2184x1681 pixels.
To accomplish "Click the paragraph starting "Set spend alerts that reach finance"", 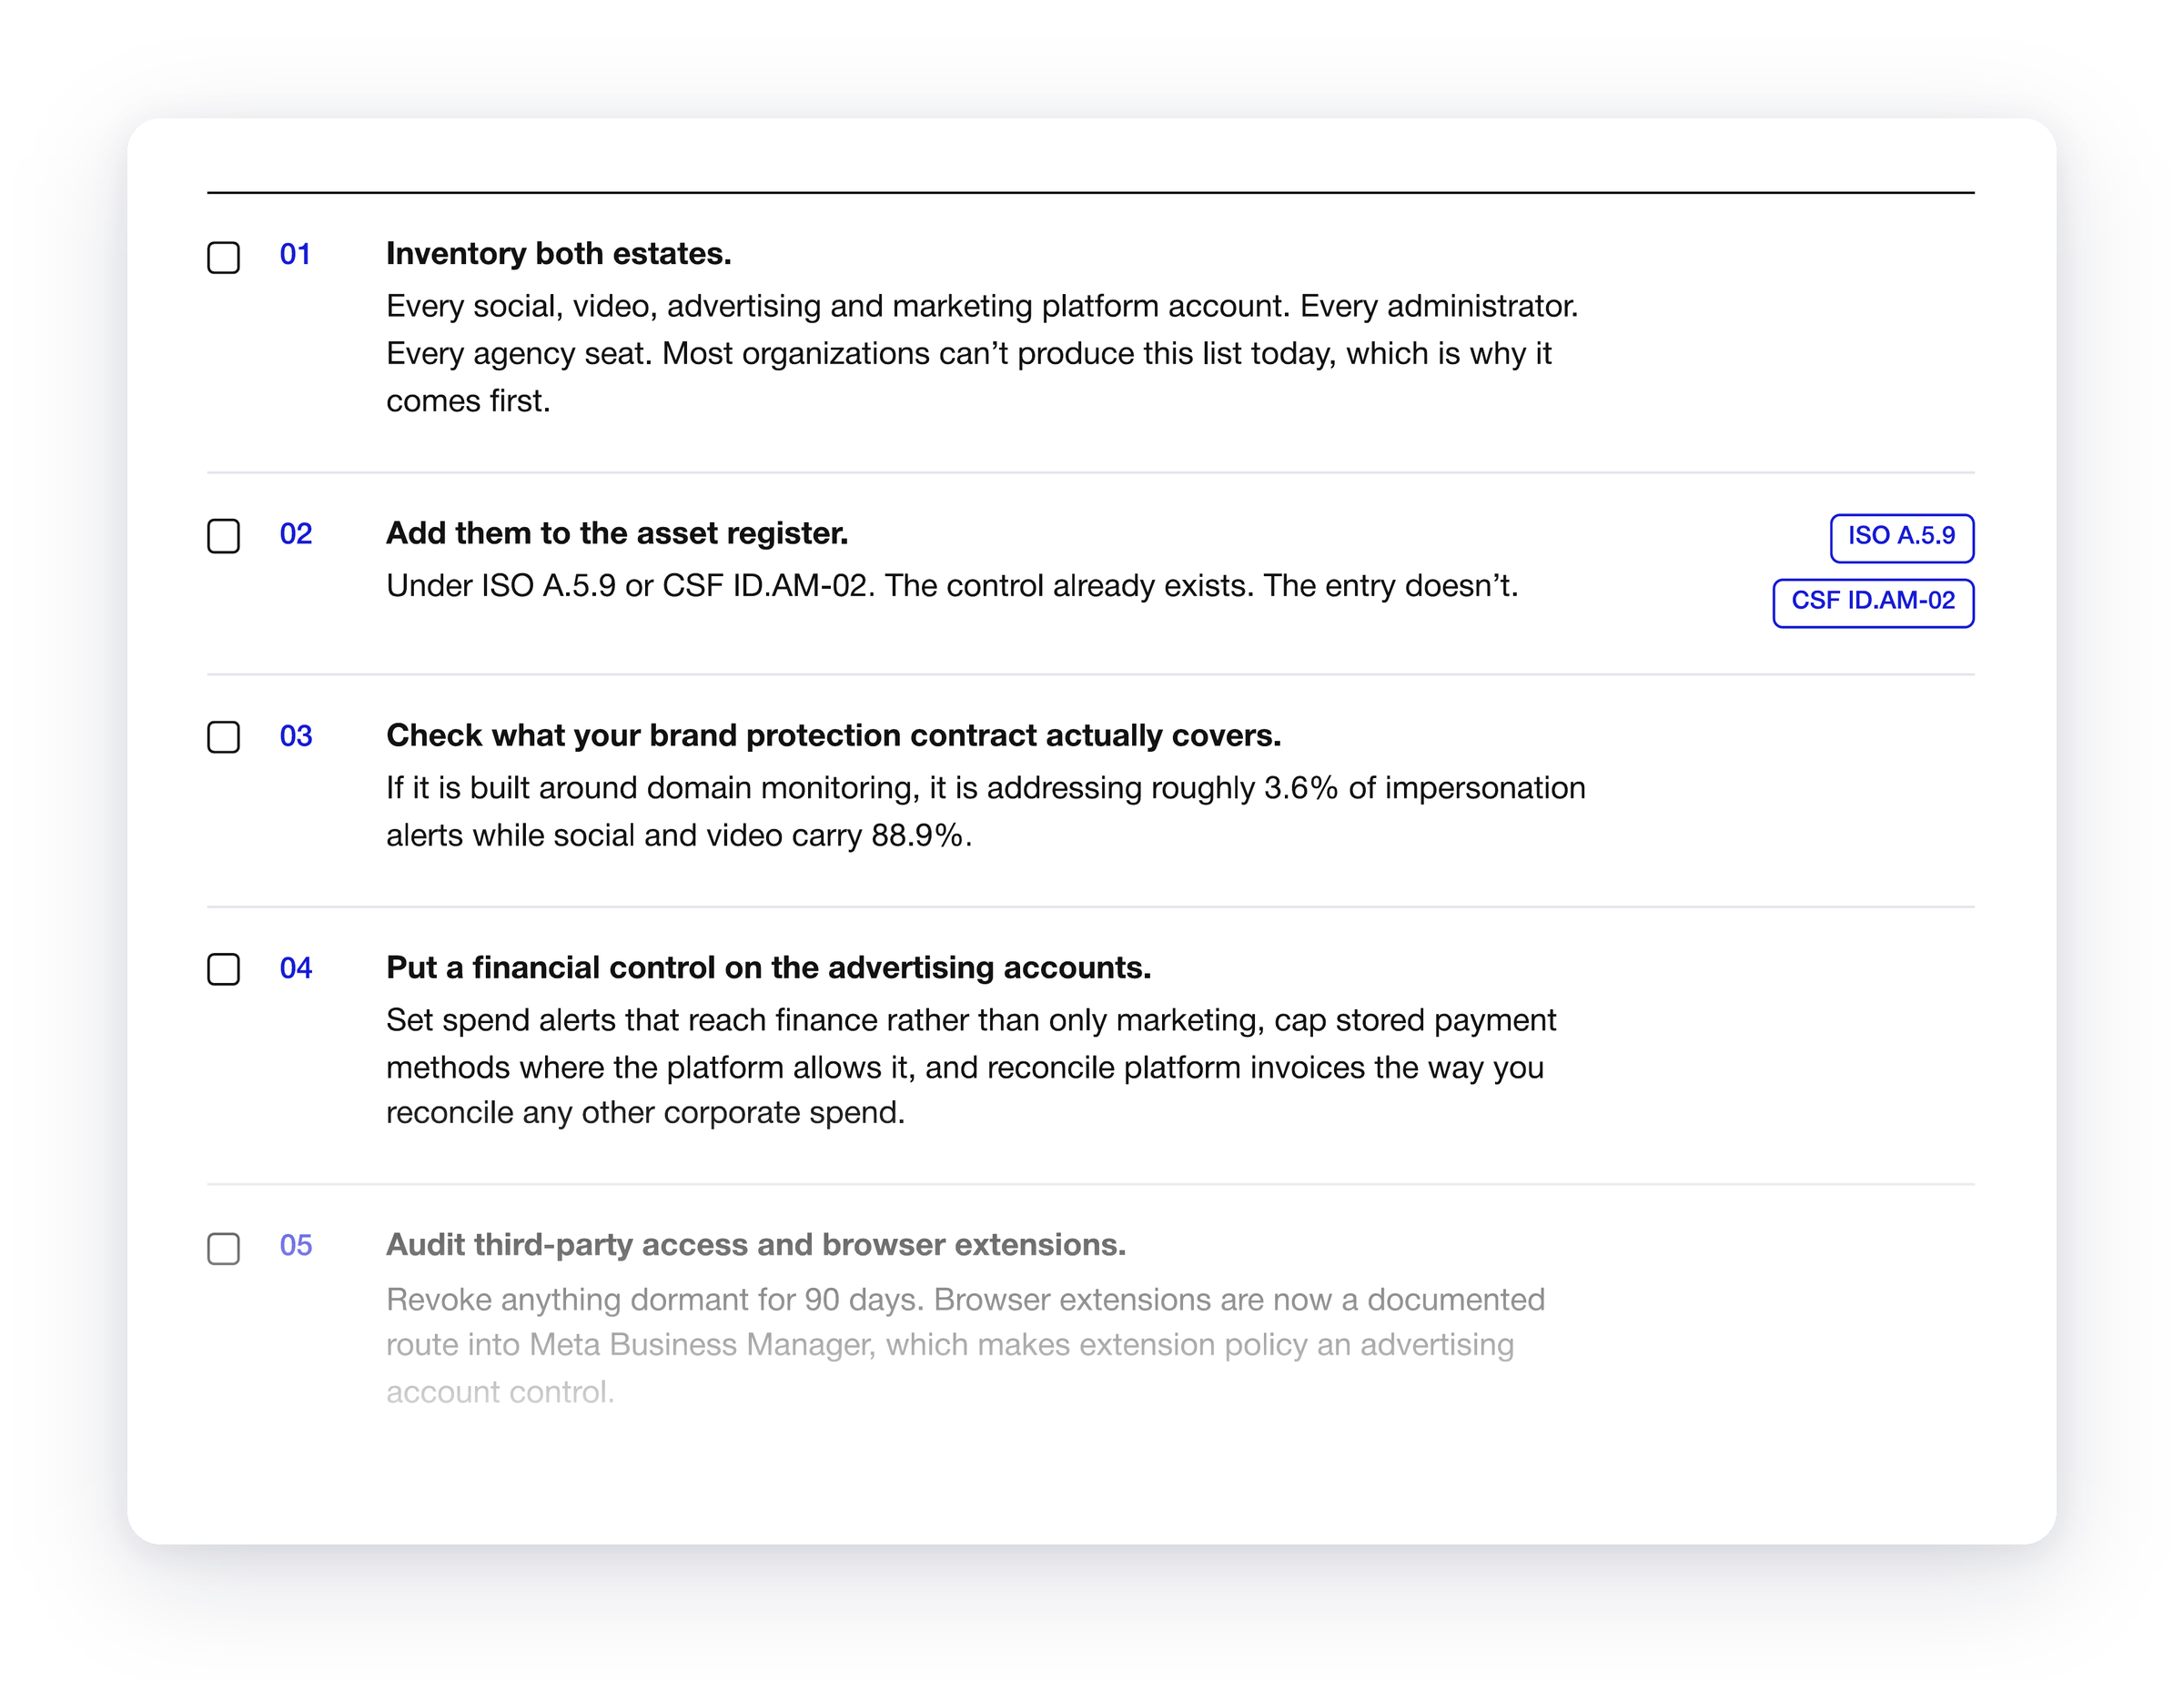I will tap(970, 1066).
